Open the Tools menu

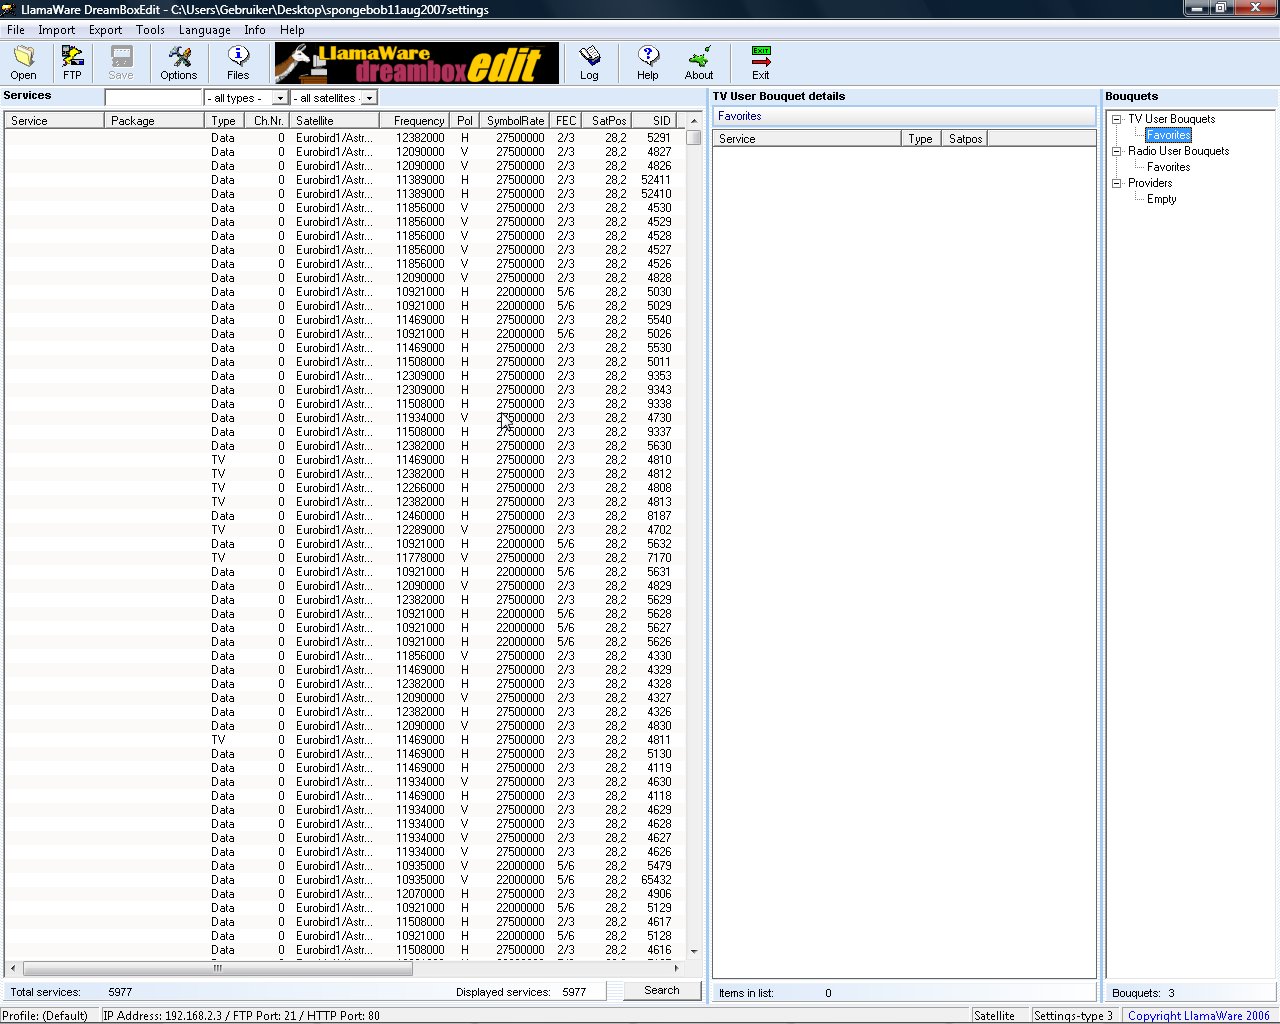pos(150,30)
